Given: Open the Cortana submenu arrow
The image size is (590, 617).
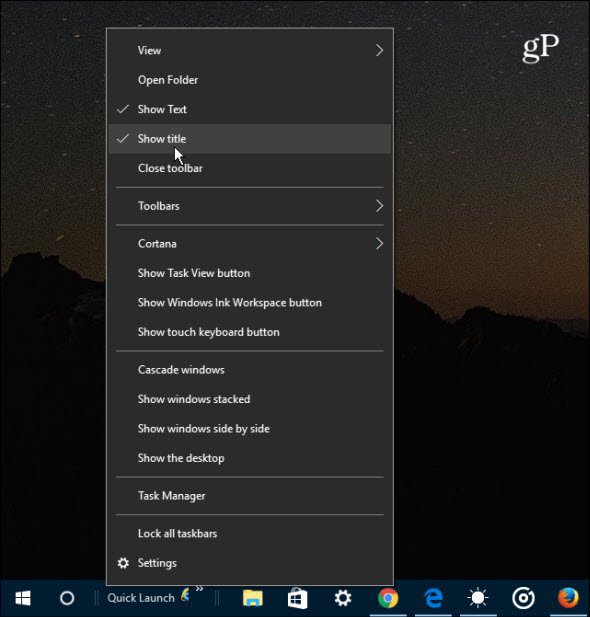Looking at the screenshot, I should [379, 244].
